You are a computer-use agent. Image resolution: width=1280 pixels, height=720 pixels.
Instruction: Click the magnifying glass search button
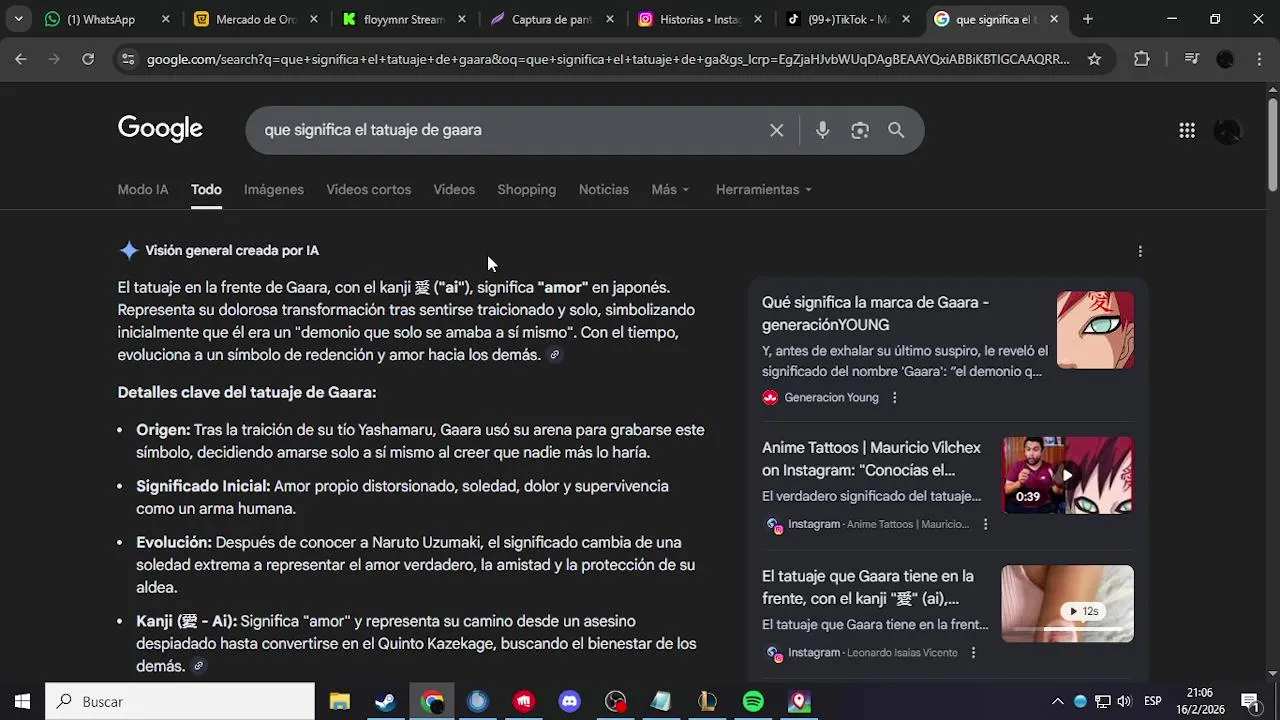tap(896, 130)
